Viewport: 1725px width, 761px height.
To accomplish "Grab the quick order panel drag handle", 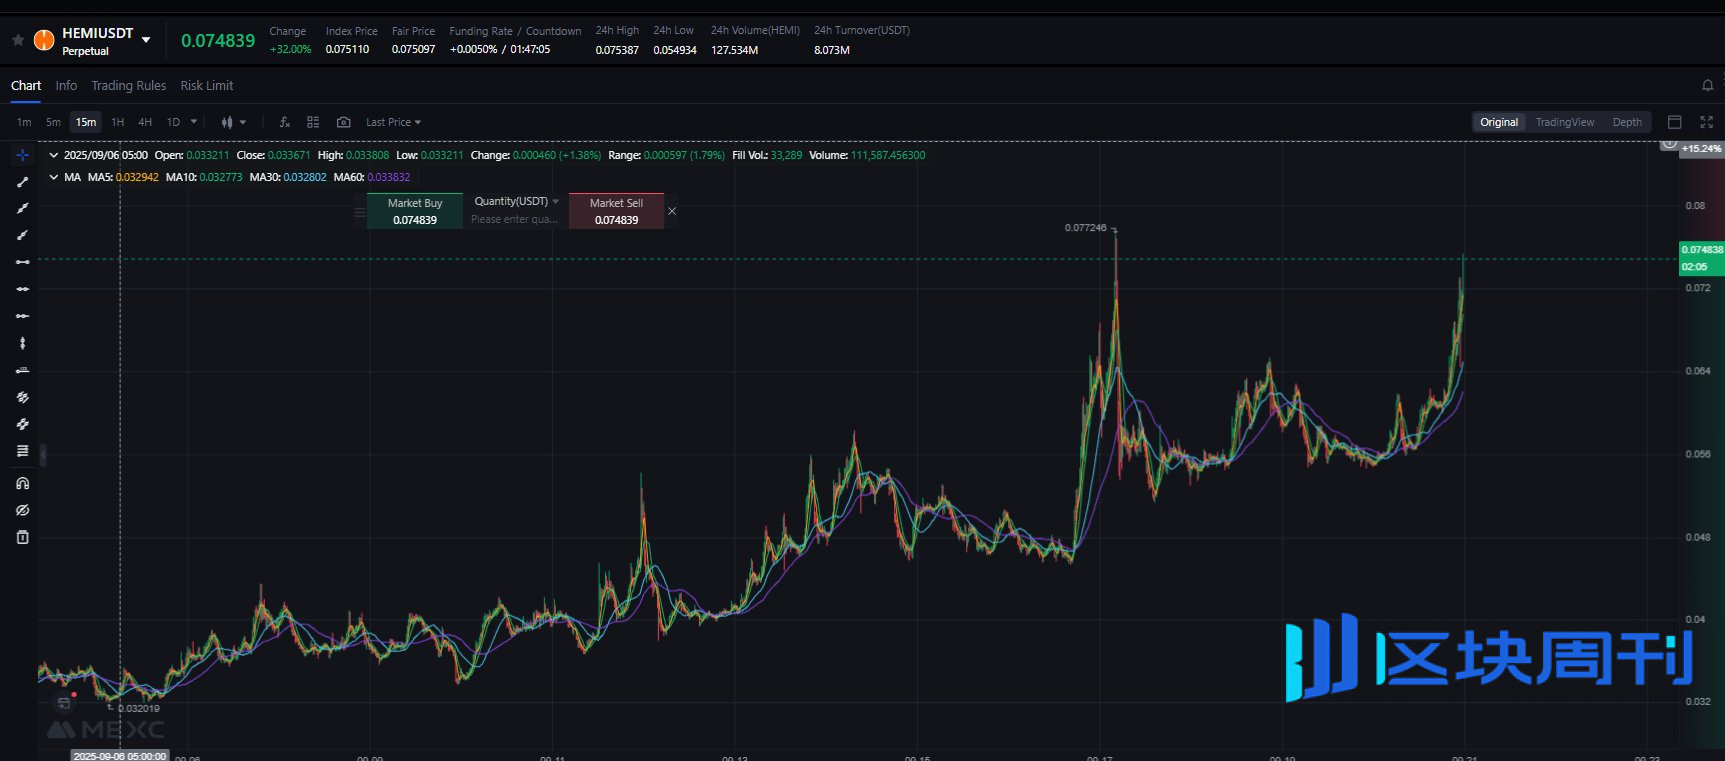I will pyautogui.click(x=360, y=212).
